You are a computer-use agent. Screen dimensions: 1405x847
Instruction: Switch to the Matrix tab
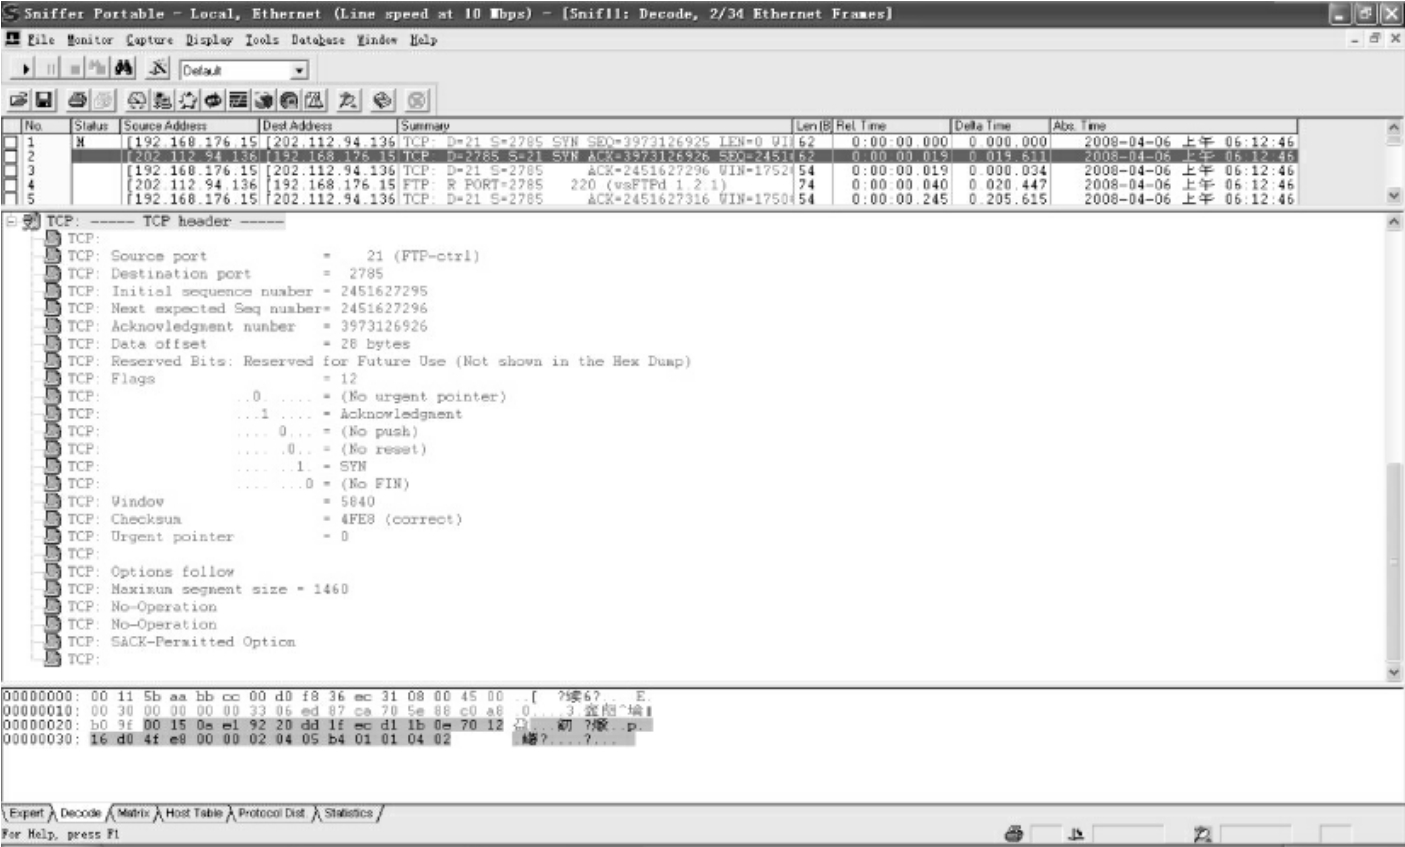[x=132, y=814]
